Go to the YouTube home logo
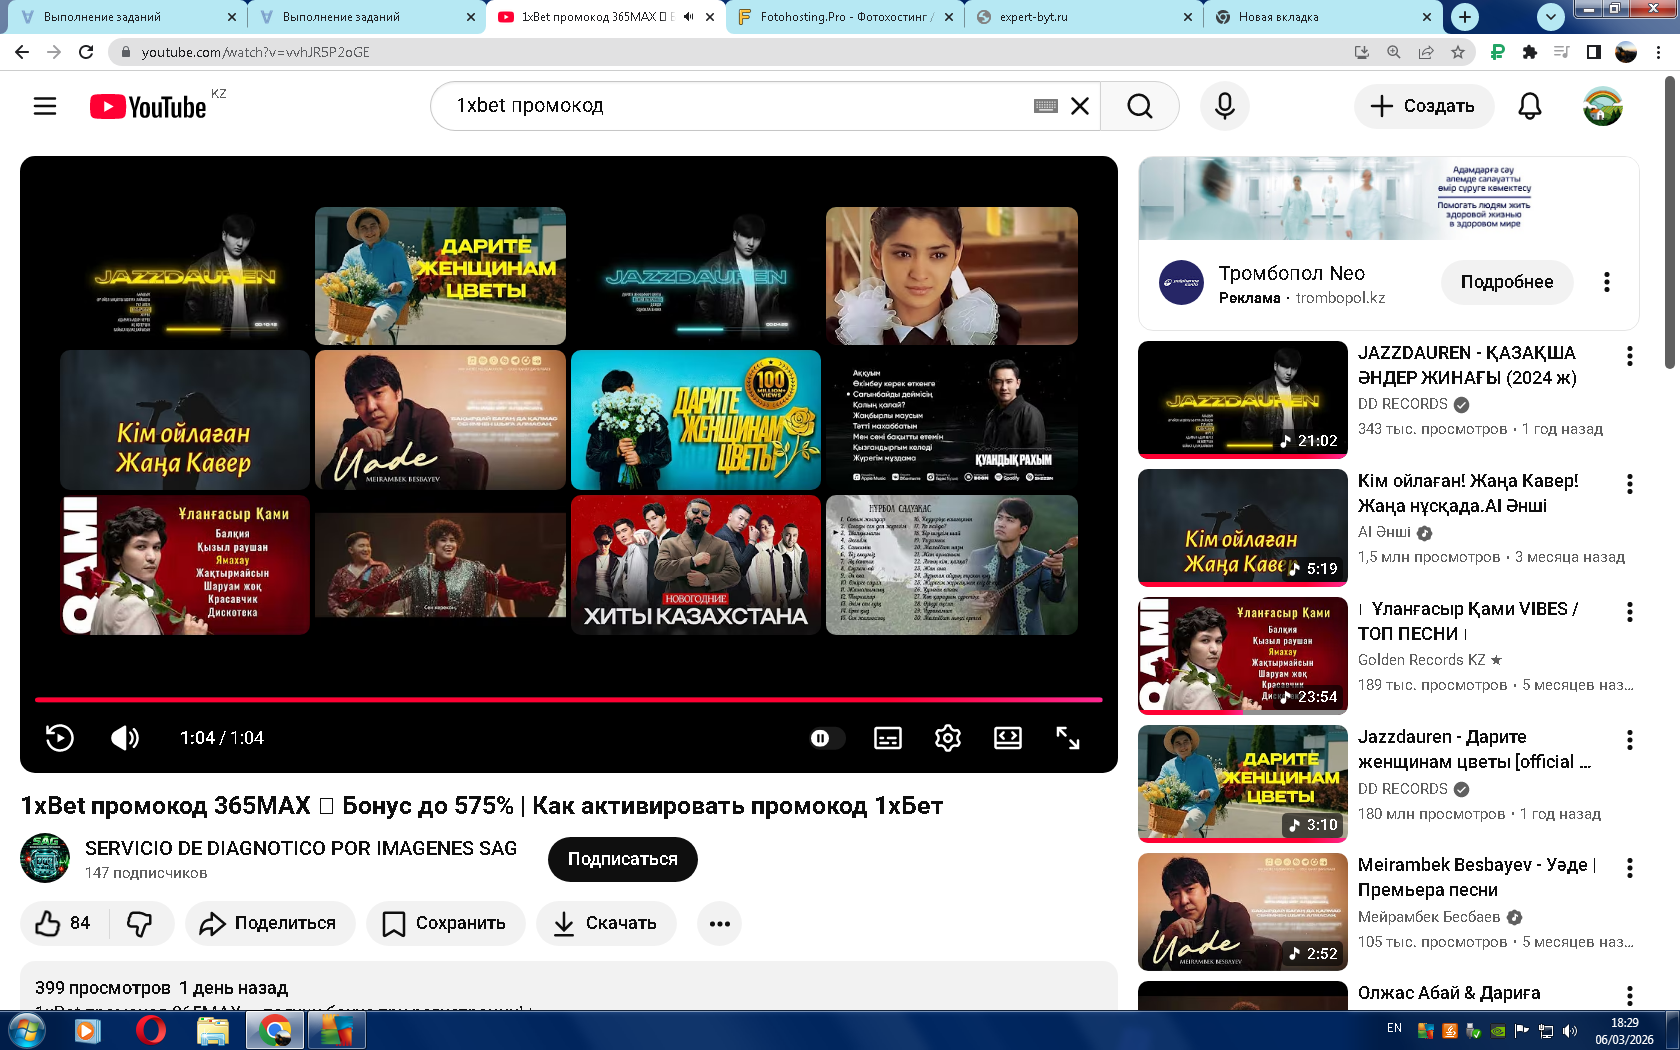The width and height of the screenshot is (1680, 1050). tap(148, 106)
